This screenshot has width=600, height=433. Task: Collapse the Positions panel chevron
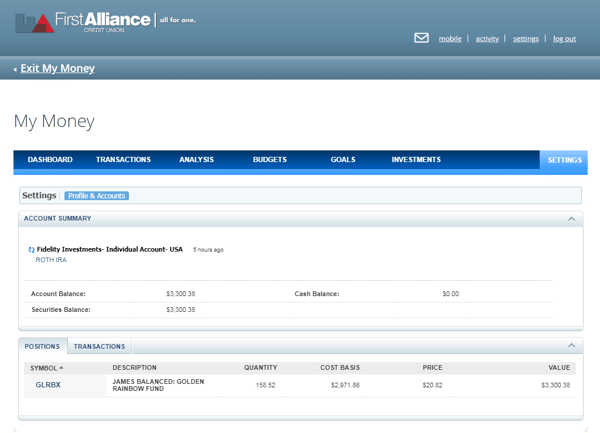(571, 346)
